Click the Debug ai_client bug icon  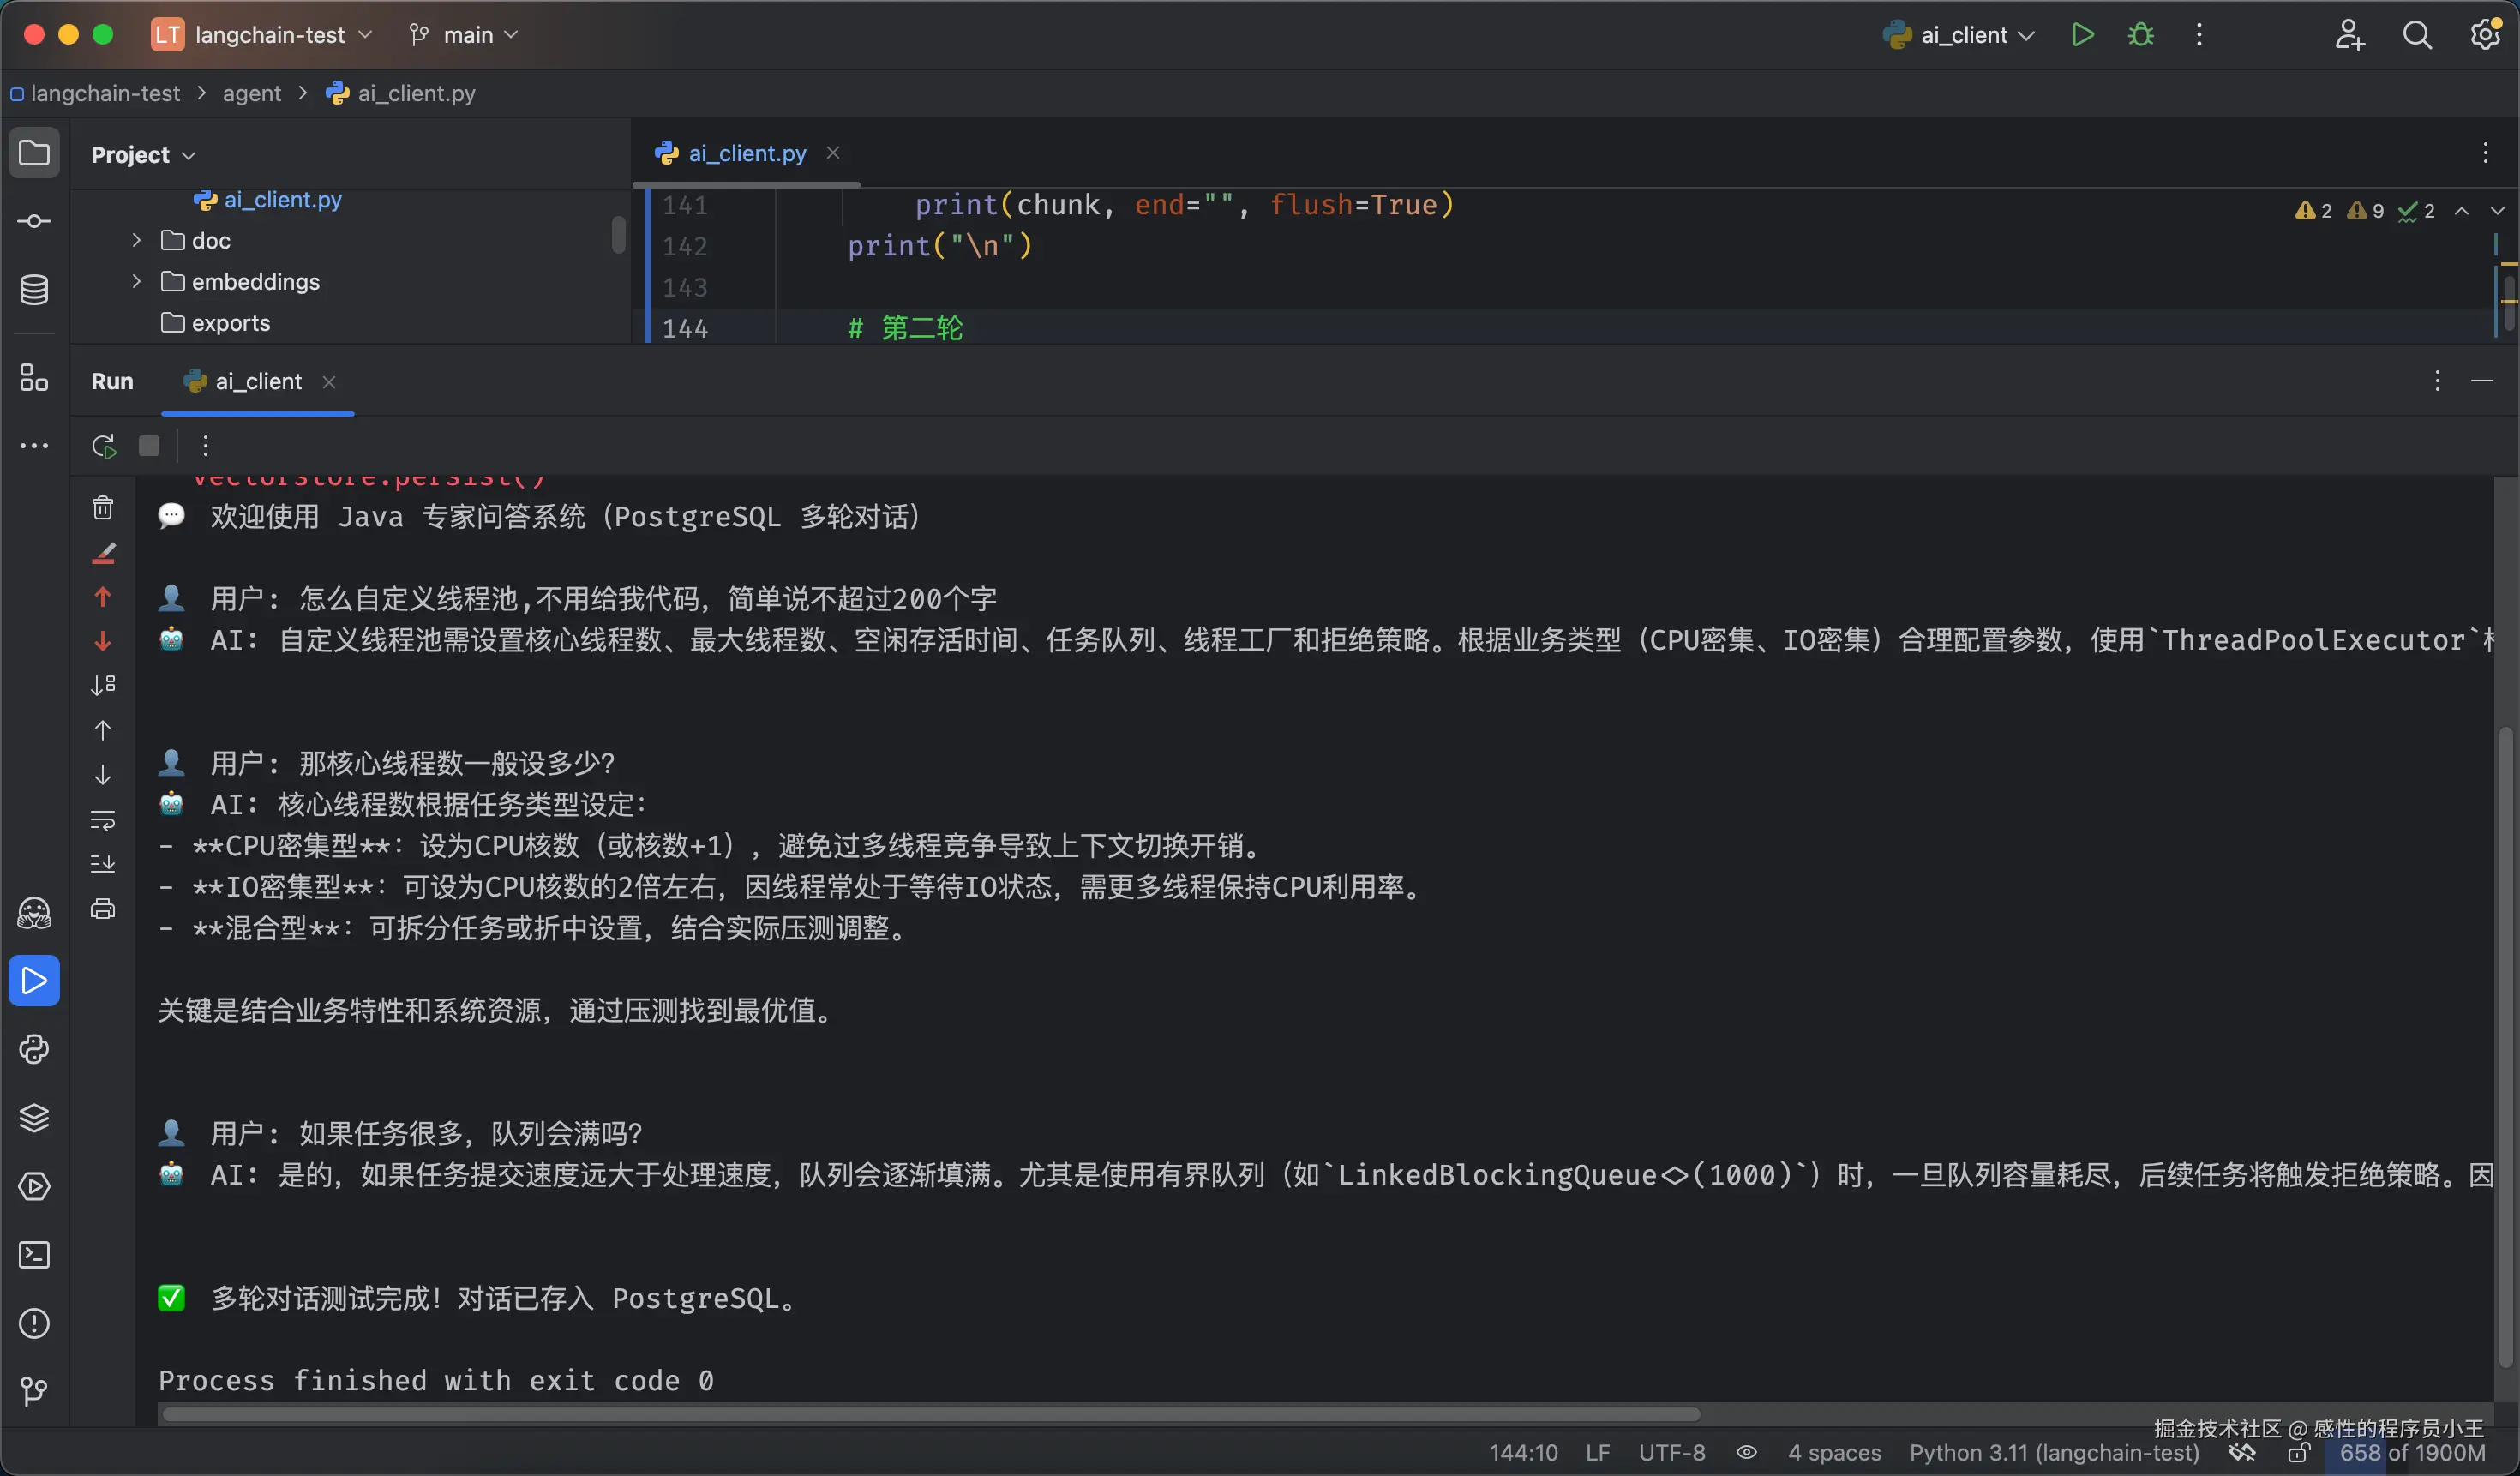2141,35
